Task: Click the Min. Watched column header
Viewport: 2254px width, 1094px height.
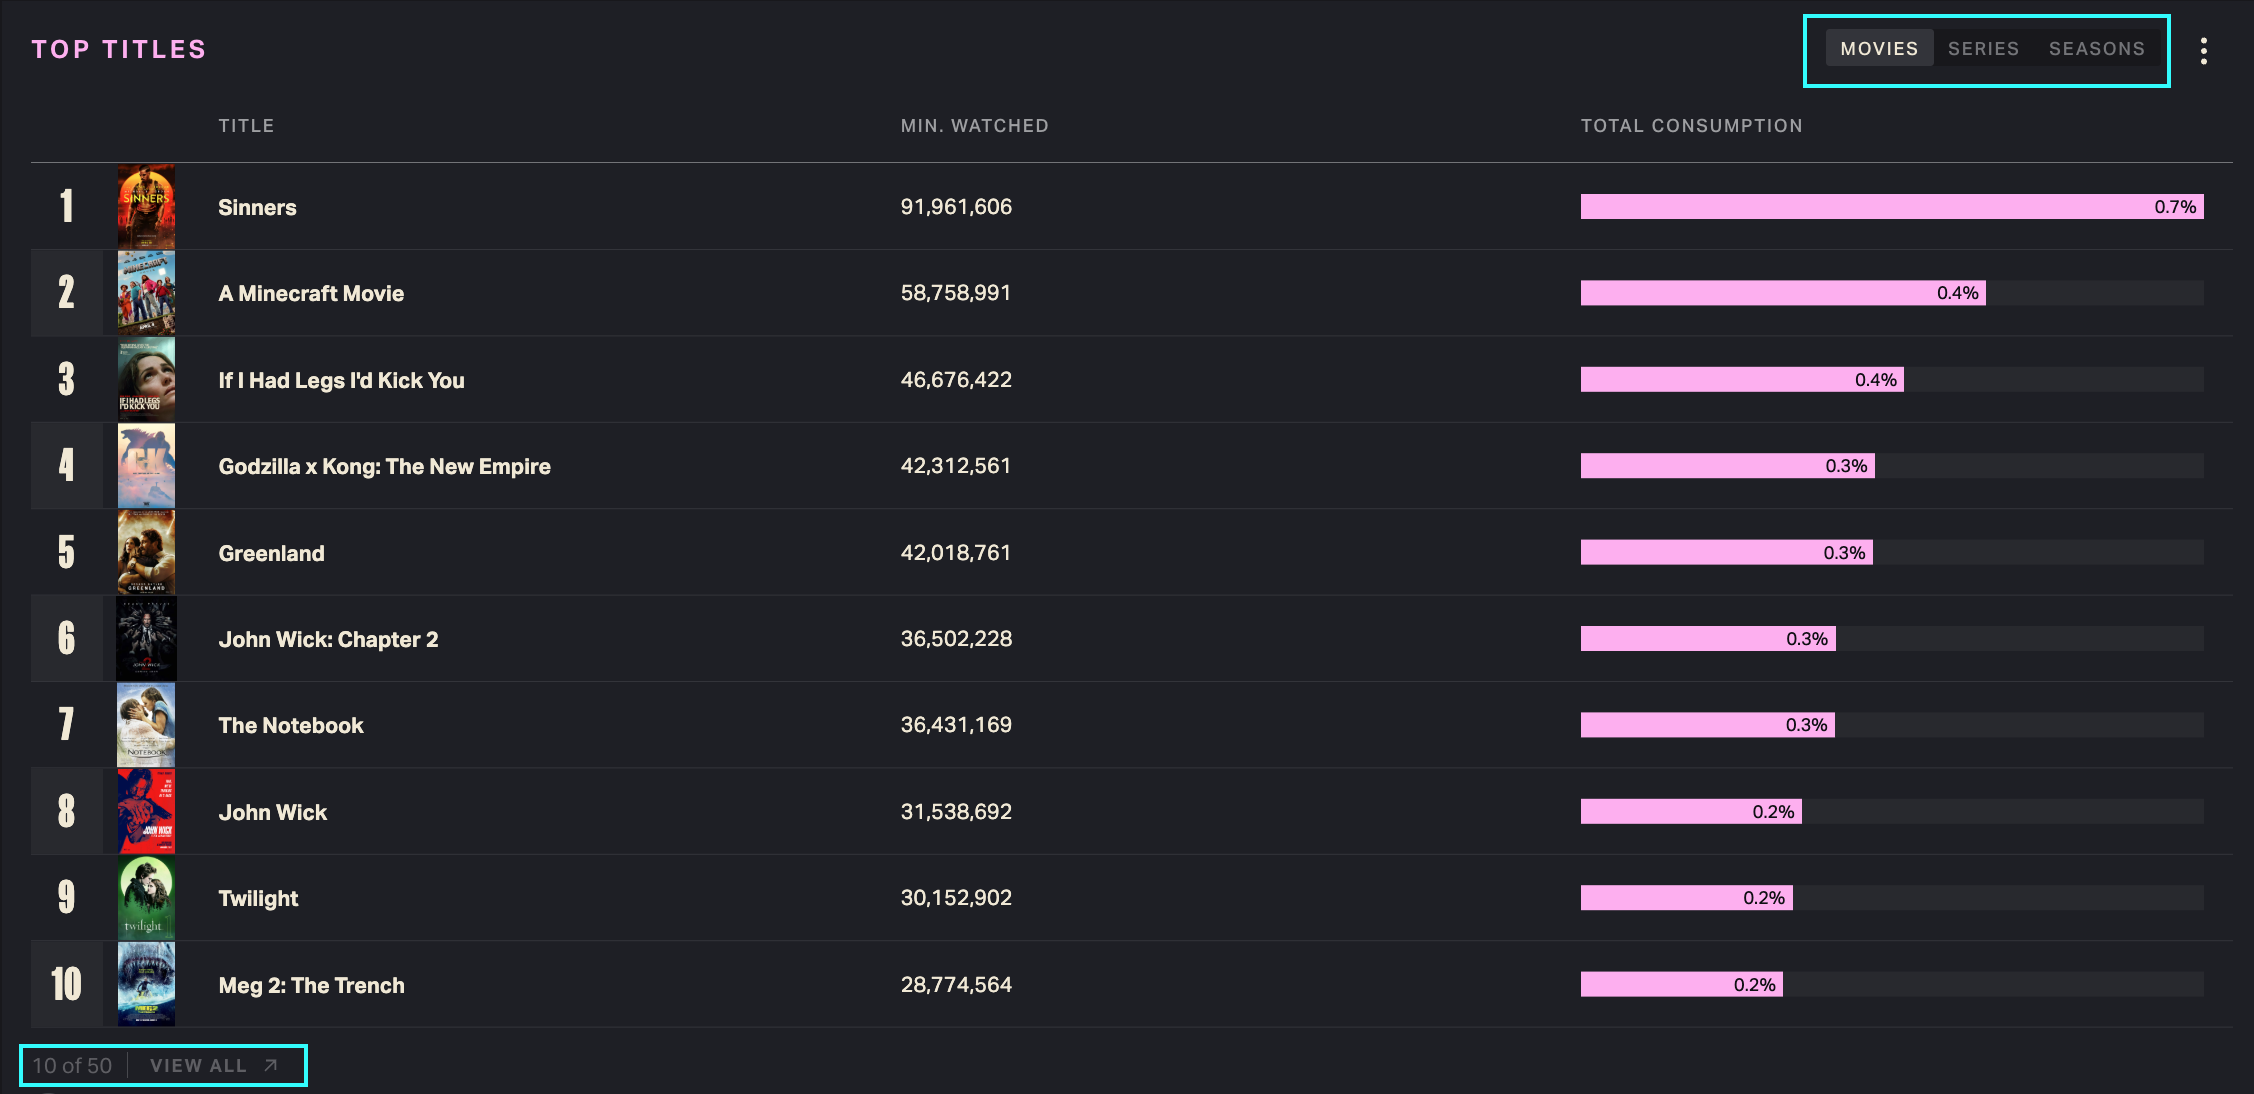Action: point(974,126)
